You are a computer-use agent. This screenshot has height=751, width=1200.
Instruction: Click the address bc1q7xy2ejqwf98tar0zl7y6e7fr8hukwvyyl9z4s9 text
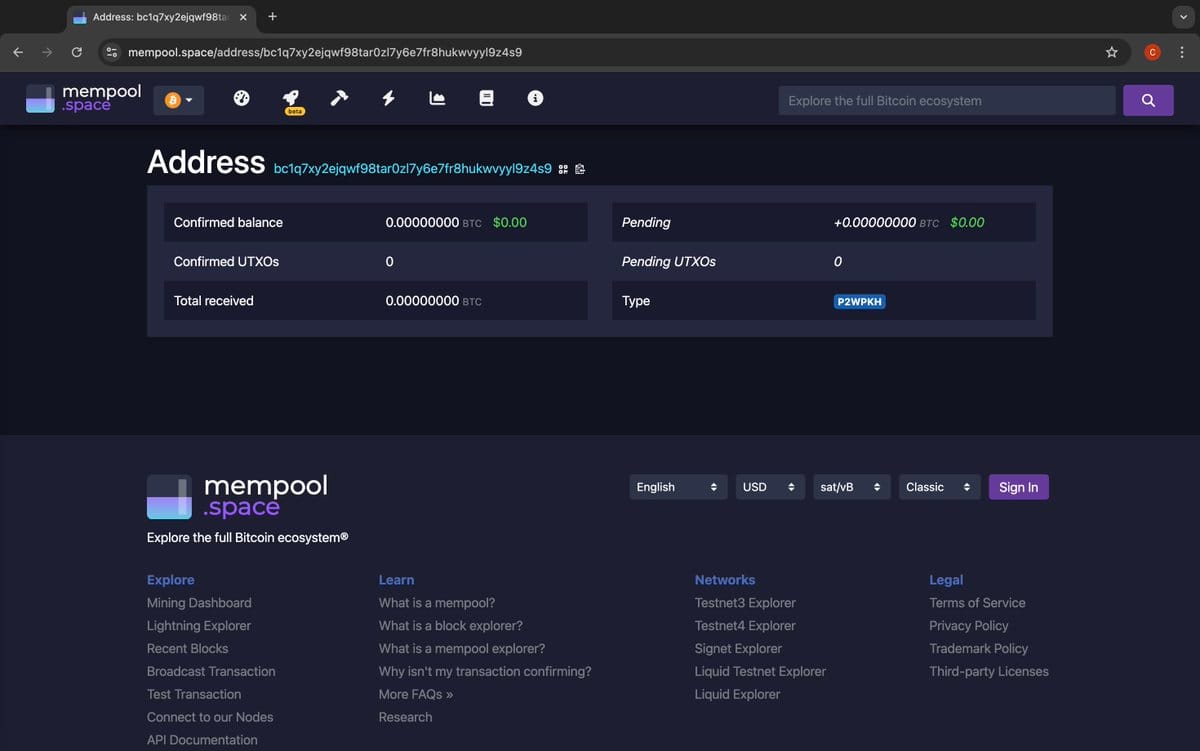tap(412, 168)
